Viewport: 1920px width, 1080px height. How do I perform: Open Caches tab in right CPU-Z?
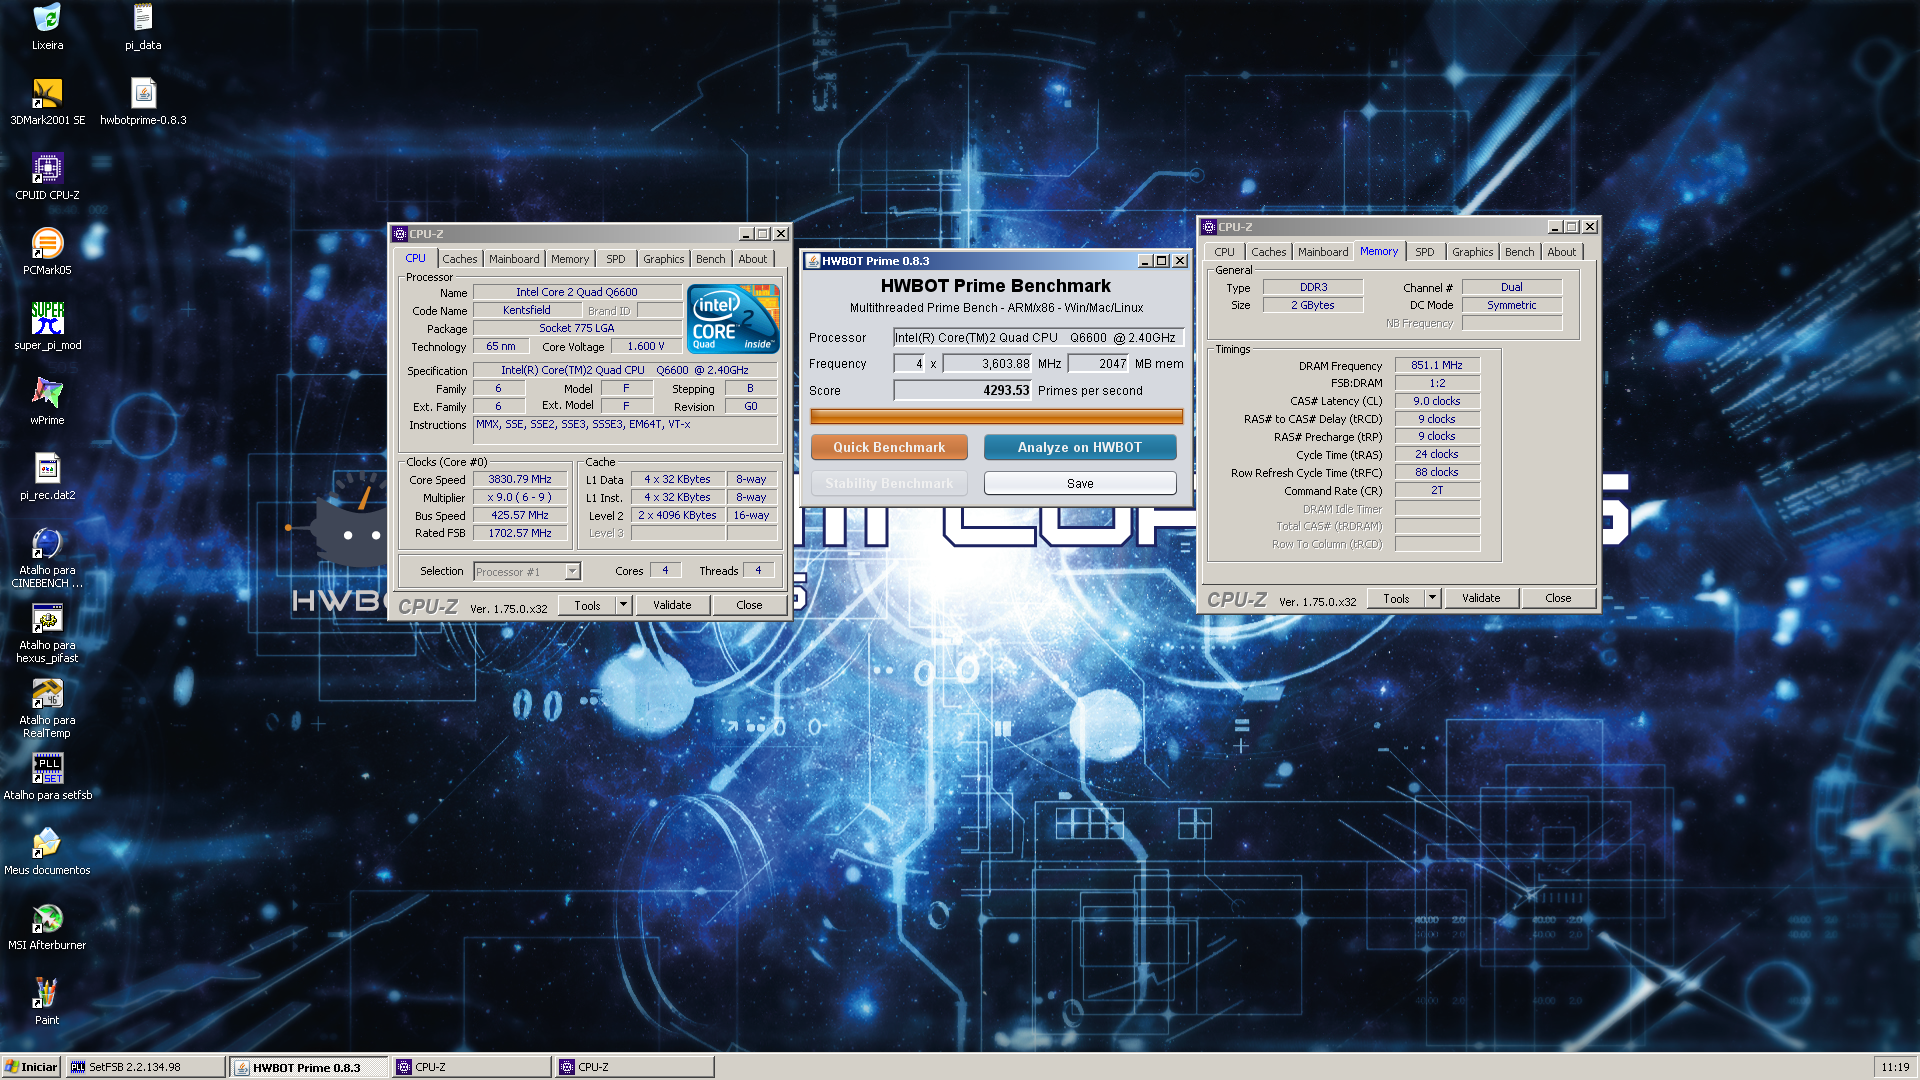pyautogui.click(x=1269, y=252)
